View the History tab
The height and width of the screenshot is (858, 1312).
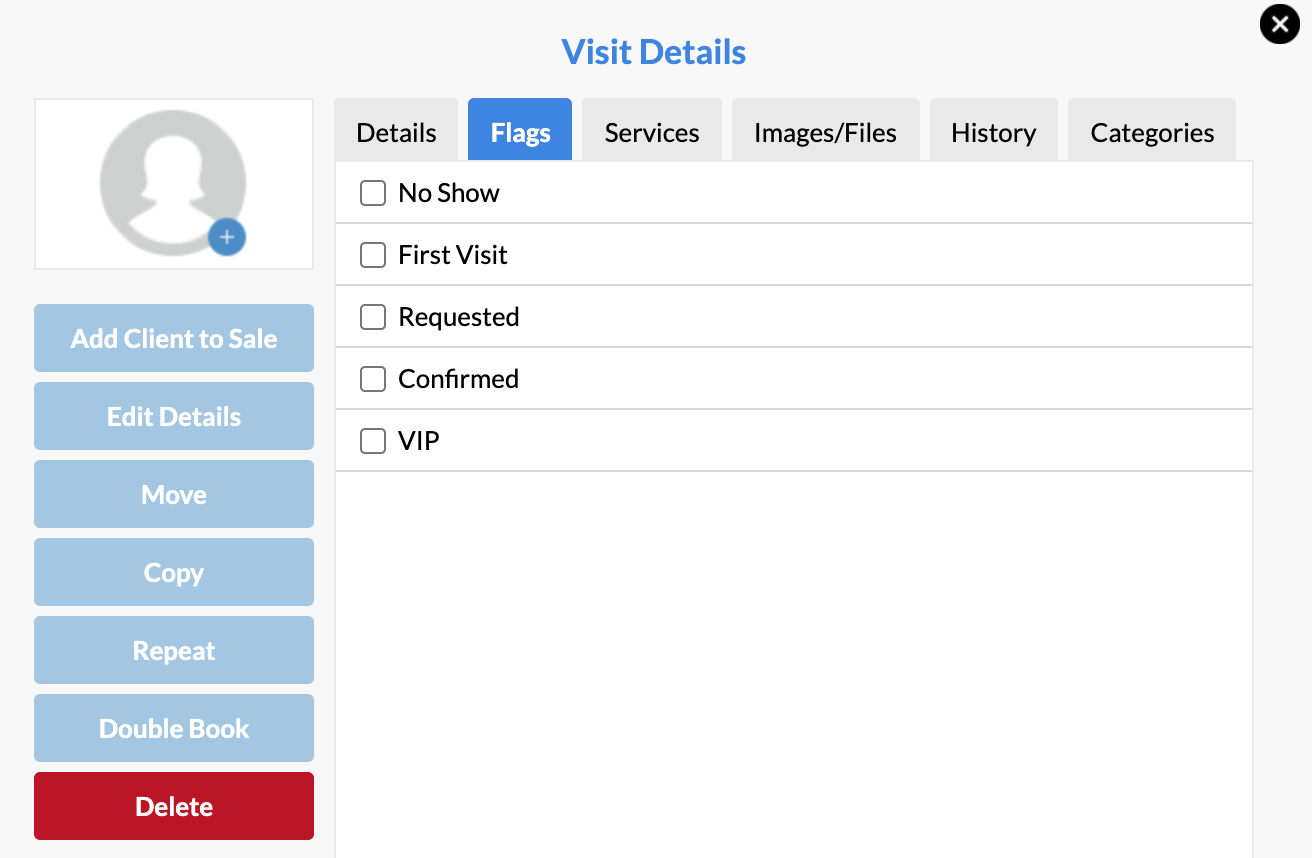click(993, 131)
